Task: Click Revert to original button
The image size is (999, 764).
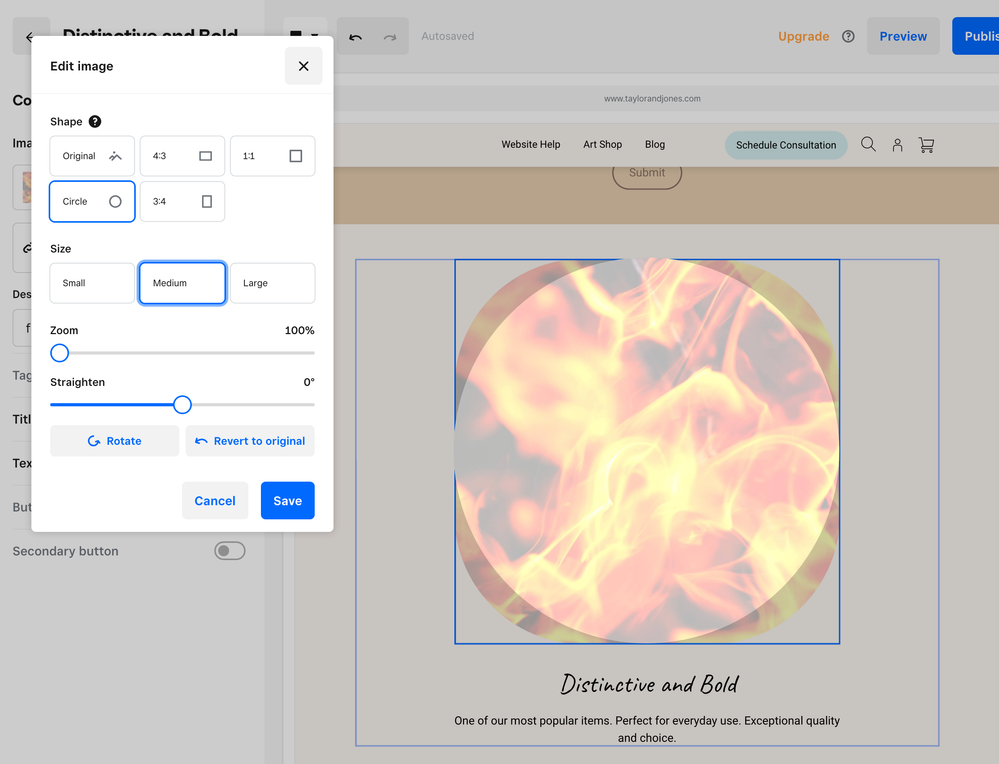Action: [x=250, y=441]
